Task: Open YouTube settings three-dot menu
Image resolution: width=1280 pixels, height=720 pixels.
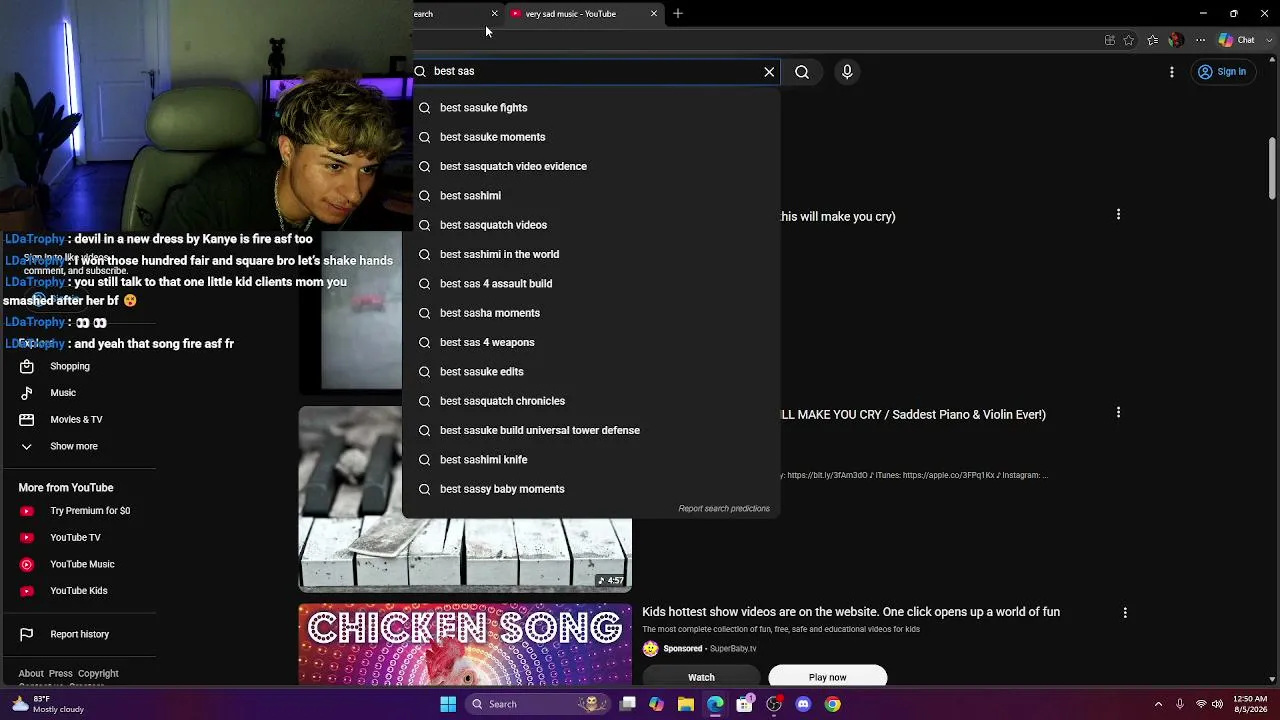Action: [1172, 72]
